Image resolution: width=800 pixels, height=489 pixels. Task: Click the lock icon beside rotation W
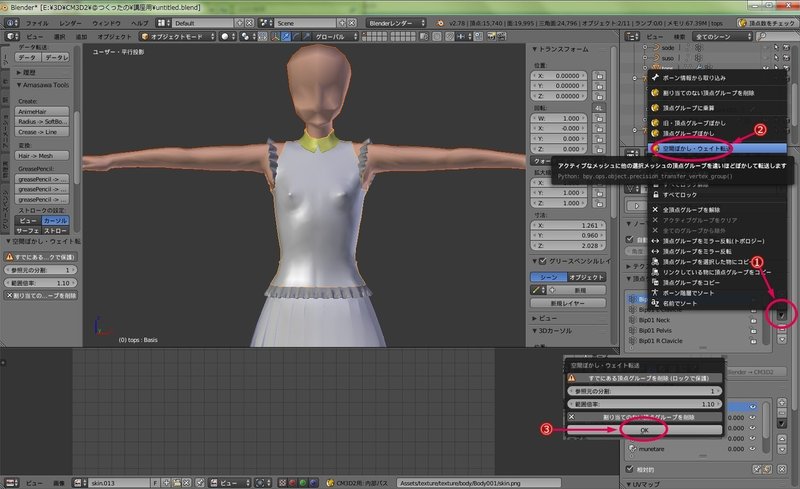(599, 118)
